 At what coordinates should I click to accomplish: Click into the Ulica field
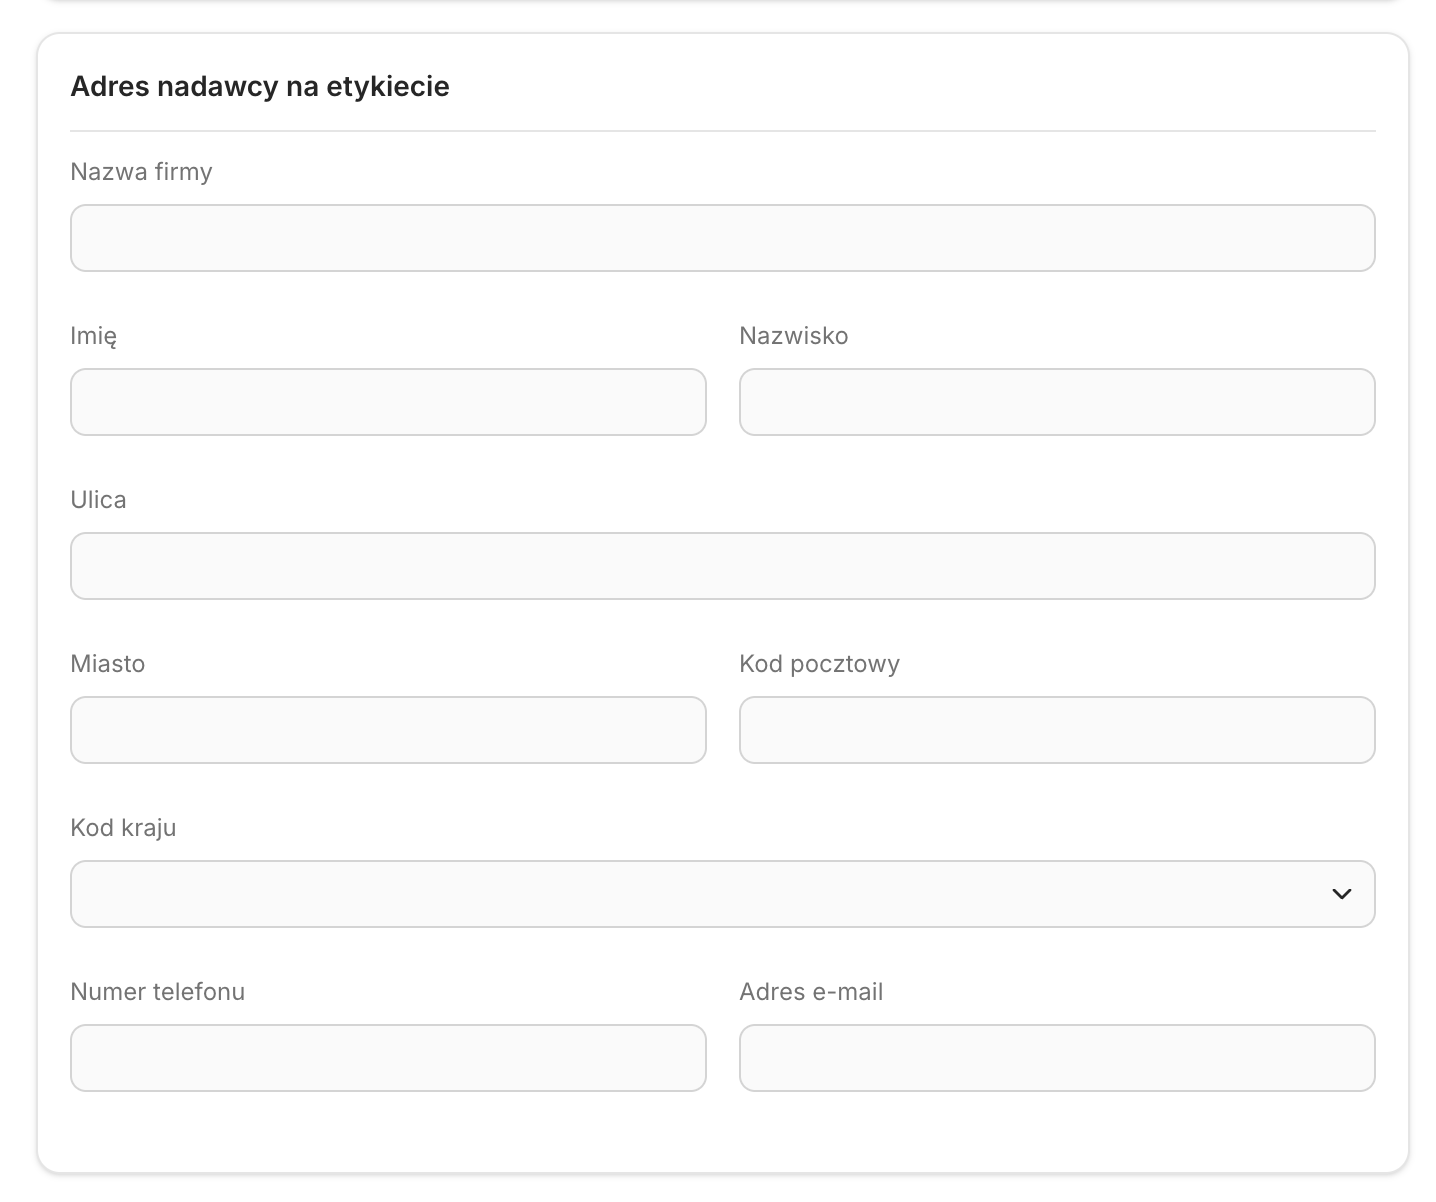coord(722,566)
